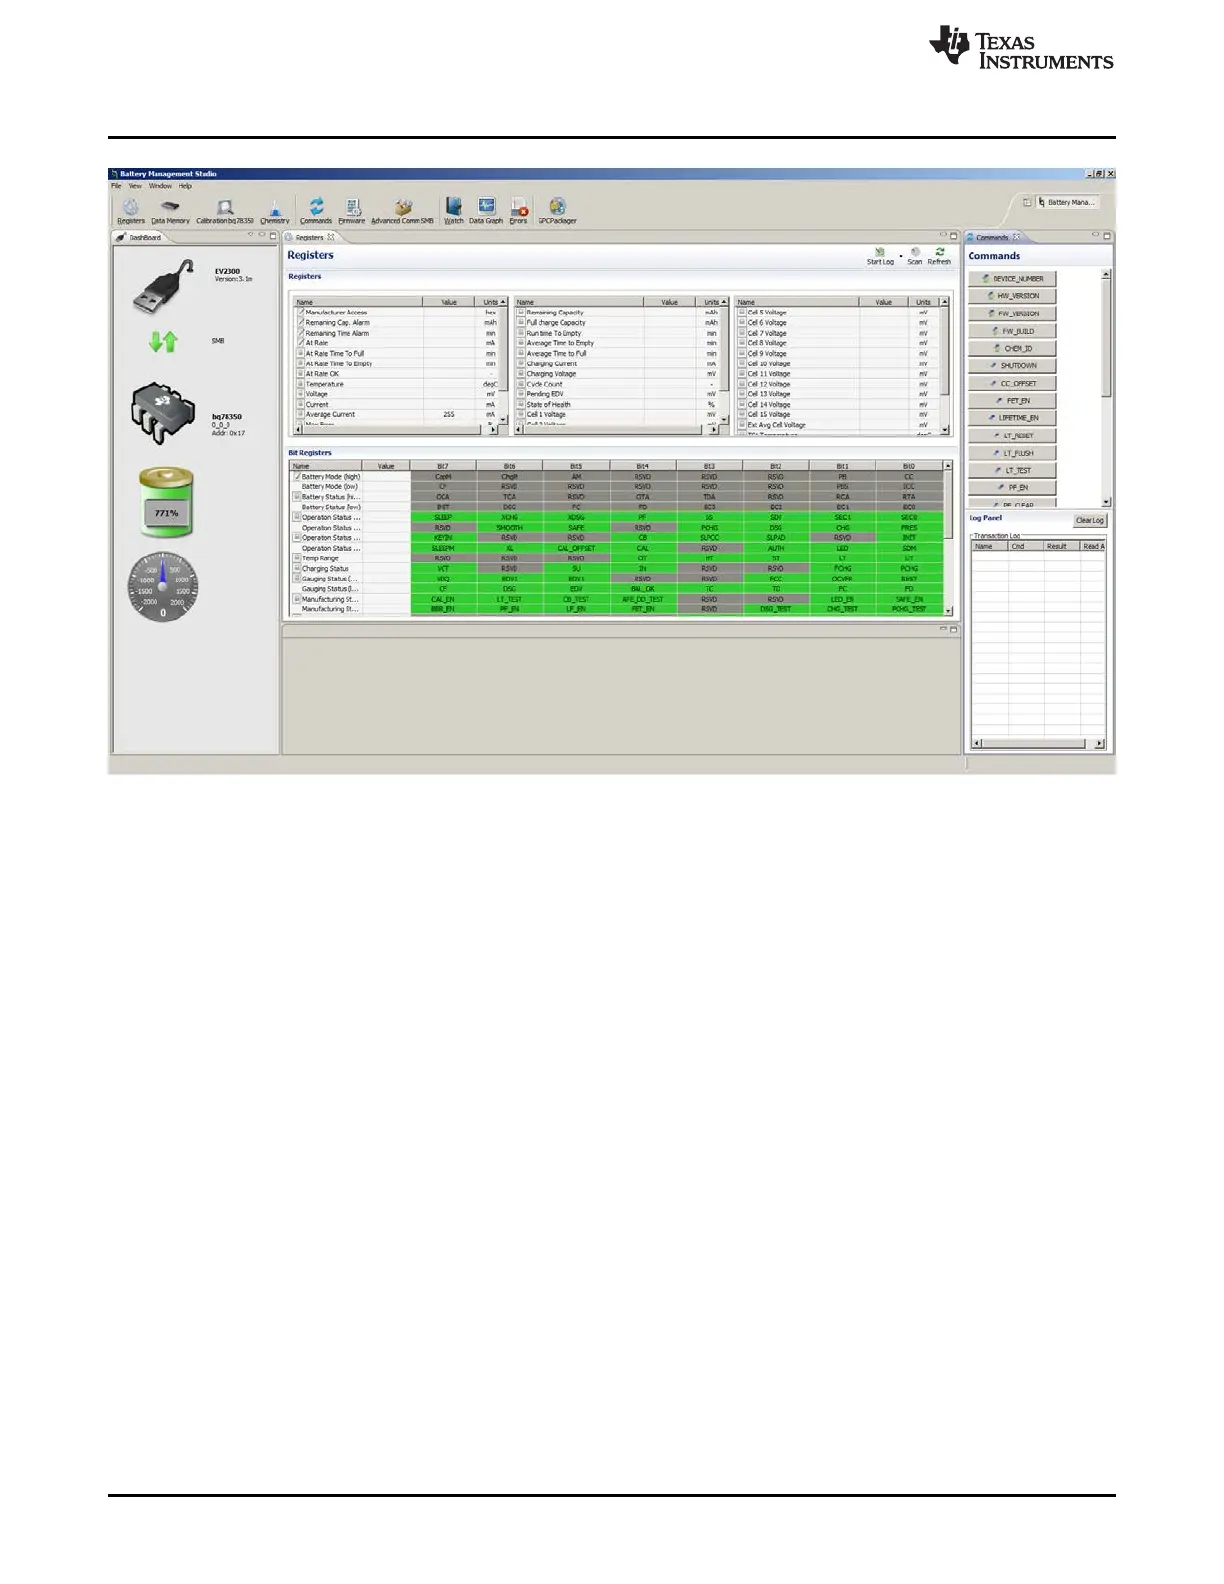
Task: Toggle checkbox for Cell 7 Voltage
Action: pyautogui.click(x=742, y=333)
